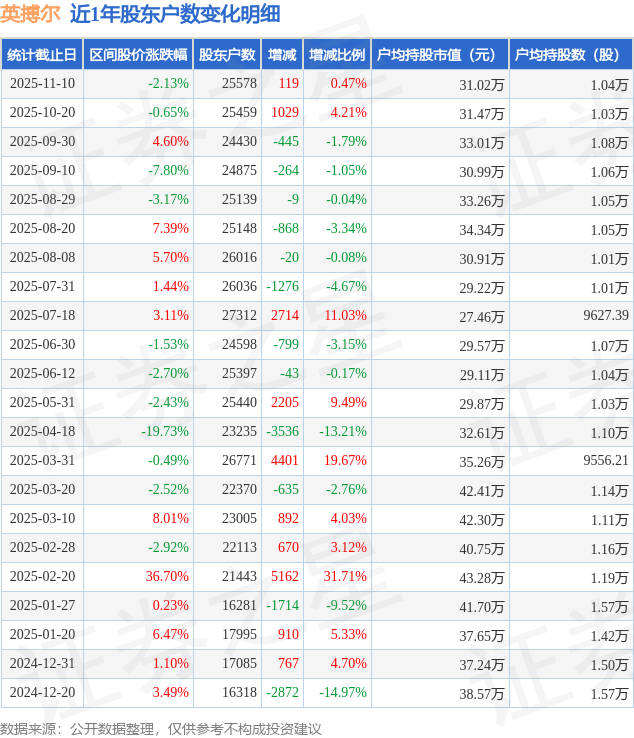Select the 区间股价涨跌幅 column header

tap(137, 55)
